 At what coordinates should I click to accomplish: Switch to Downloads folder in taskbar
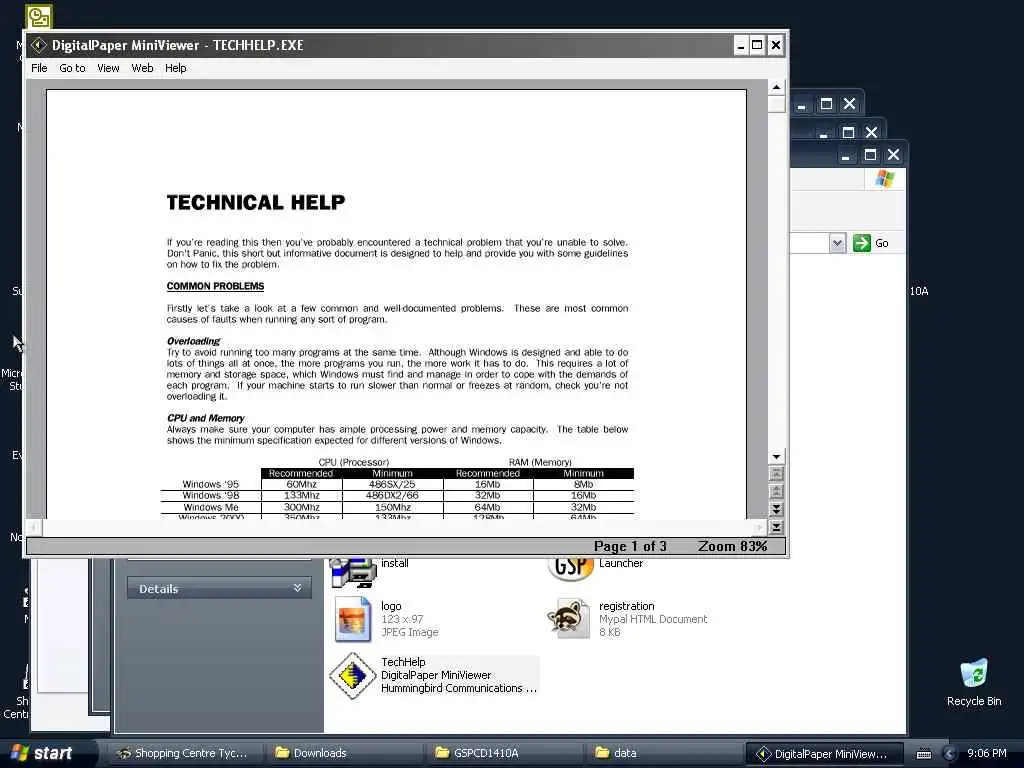click(345, 753)
